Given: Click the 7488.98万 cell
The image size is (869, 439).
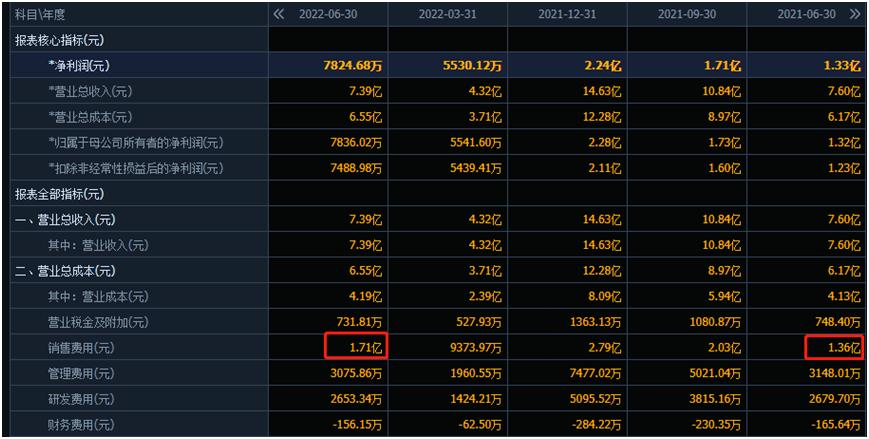Looking at the screenshot, I should (x=355, y=169).
